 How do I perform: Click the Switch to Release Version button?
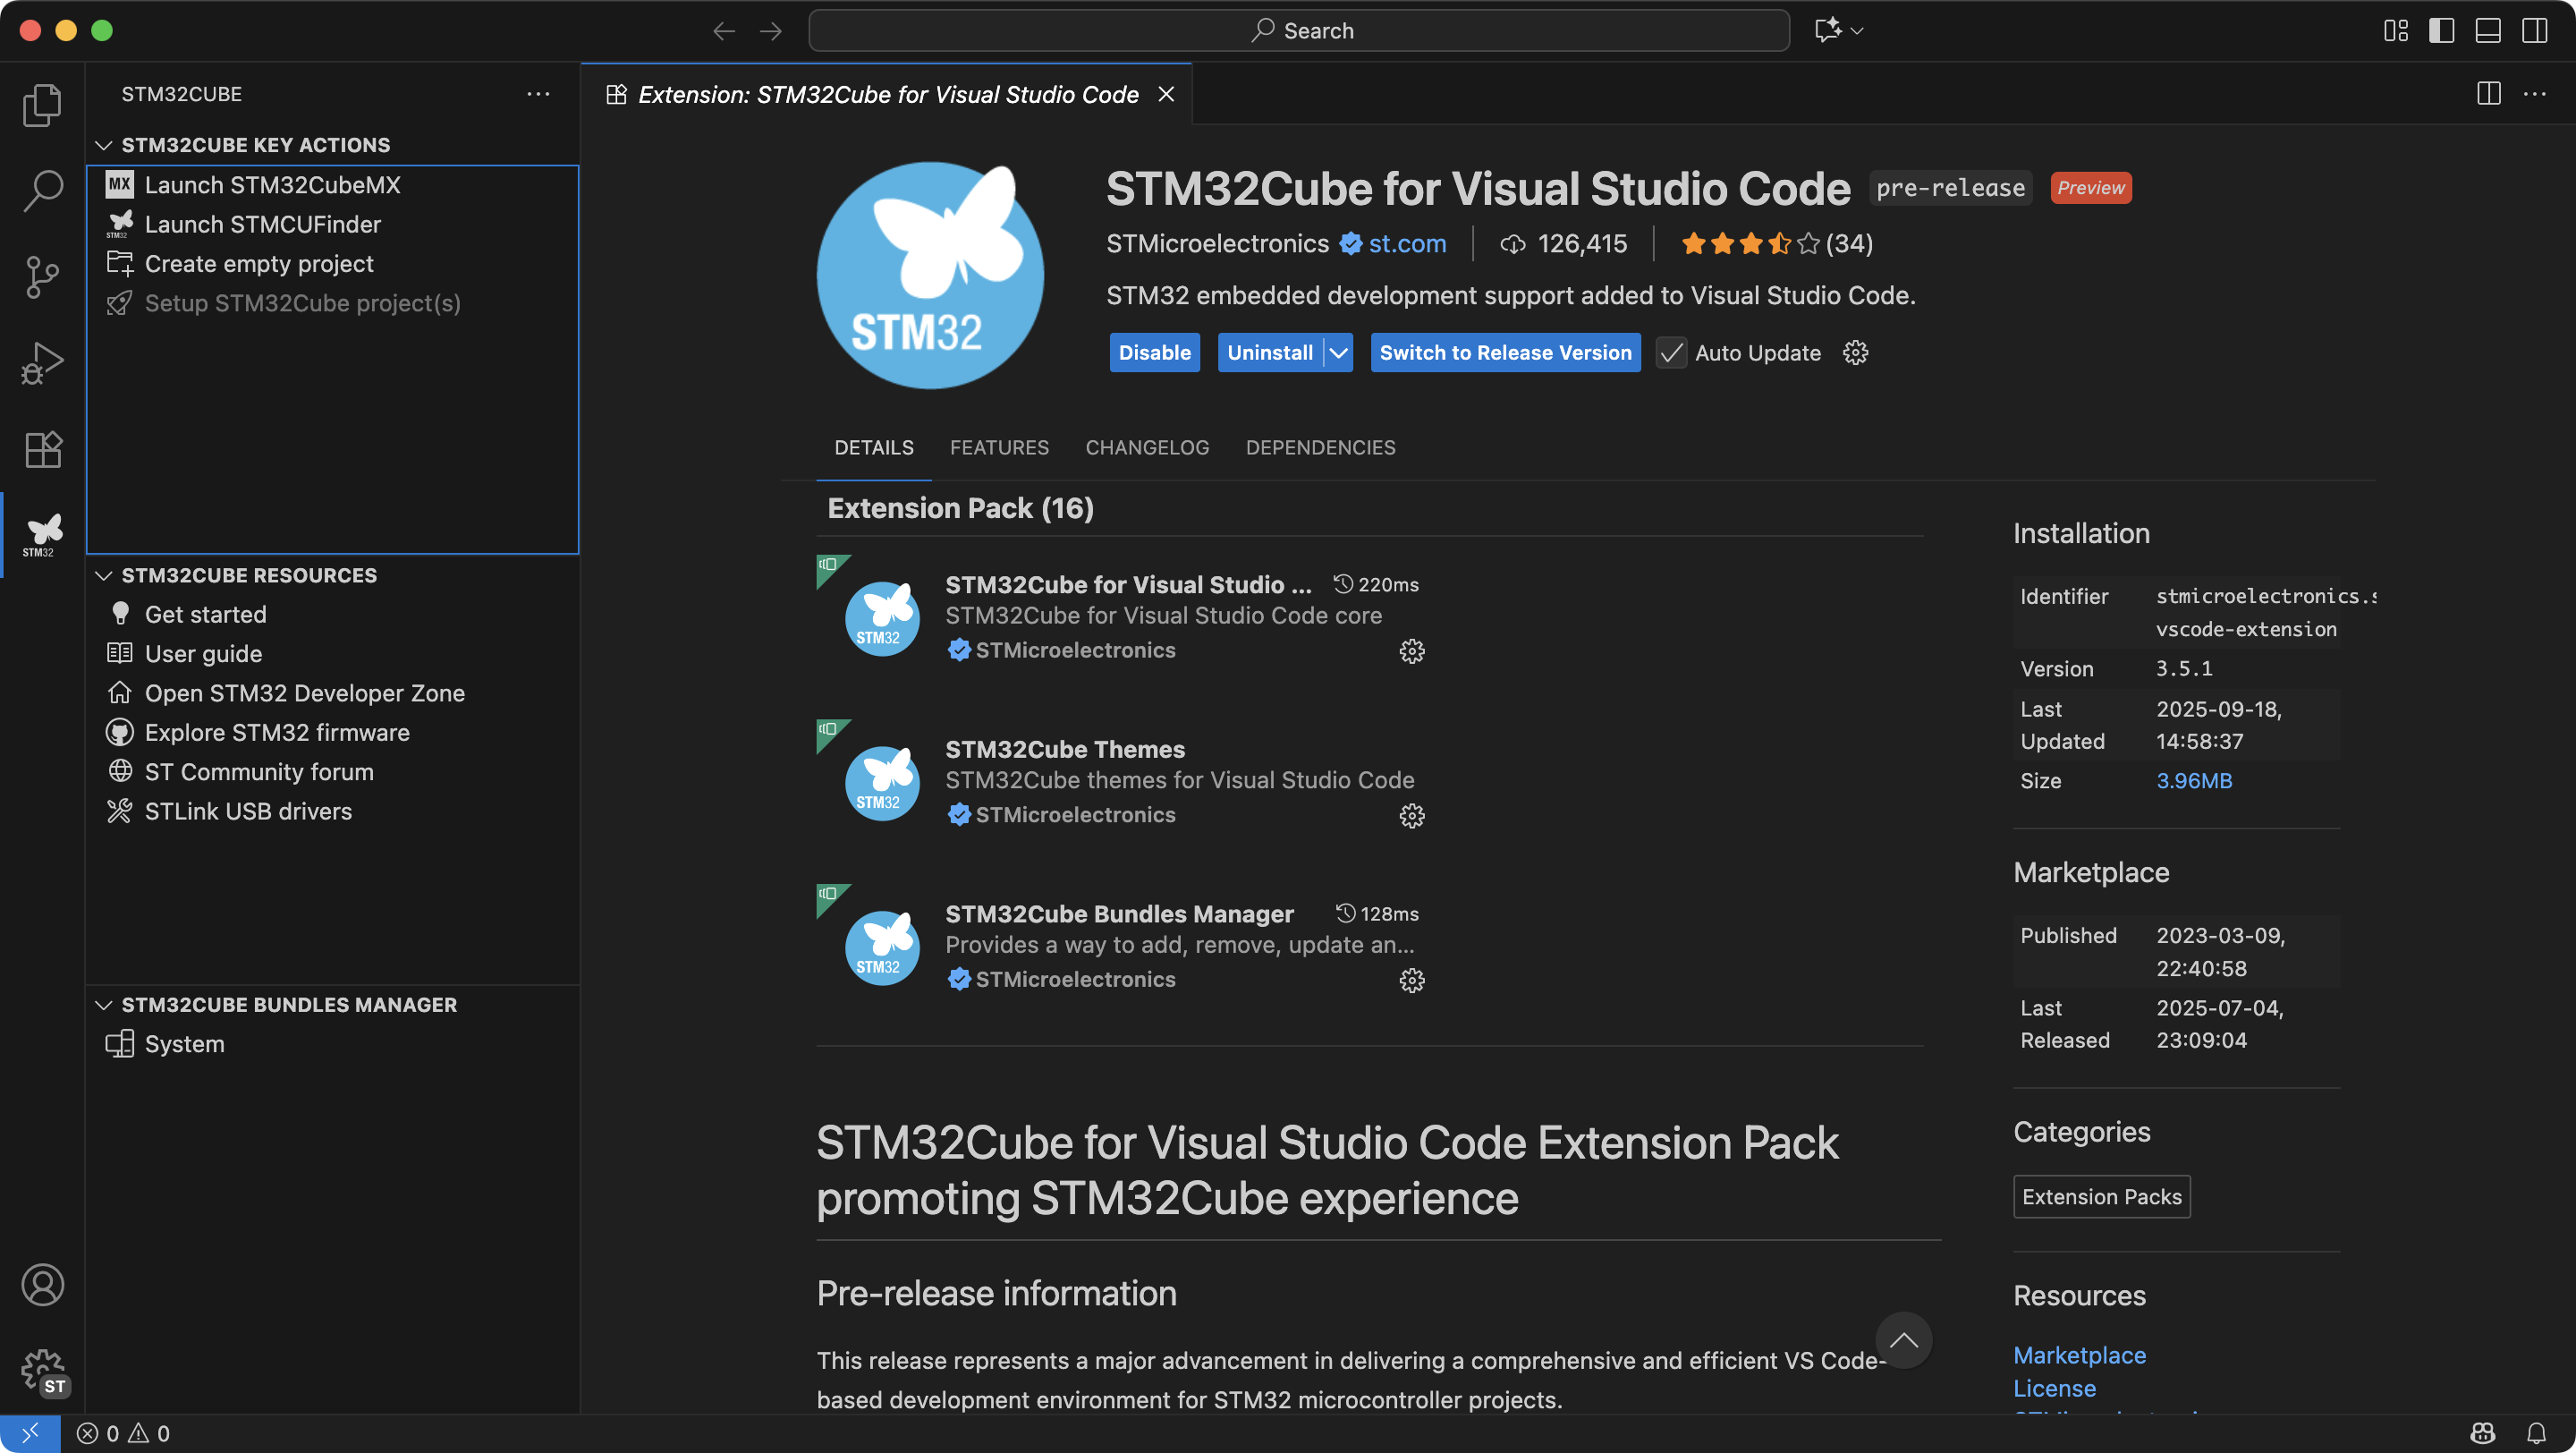(x=1505, y=352)
